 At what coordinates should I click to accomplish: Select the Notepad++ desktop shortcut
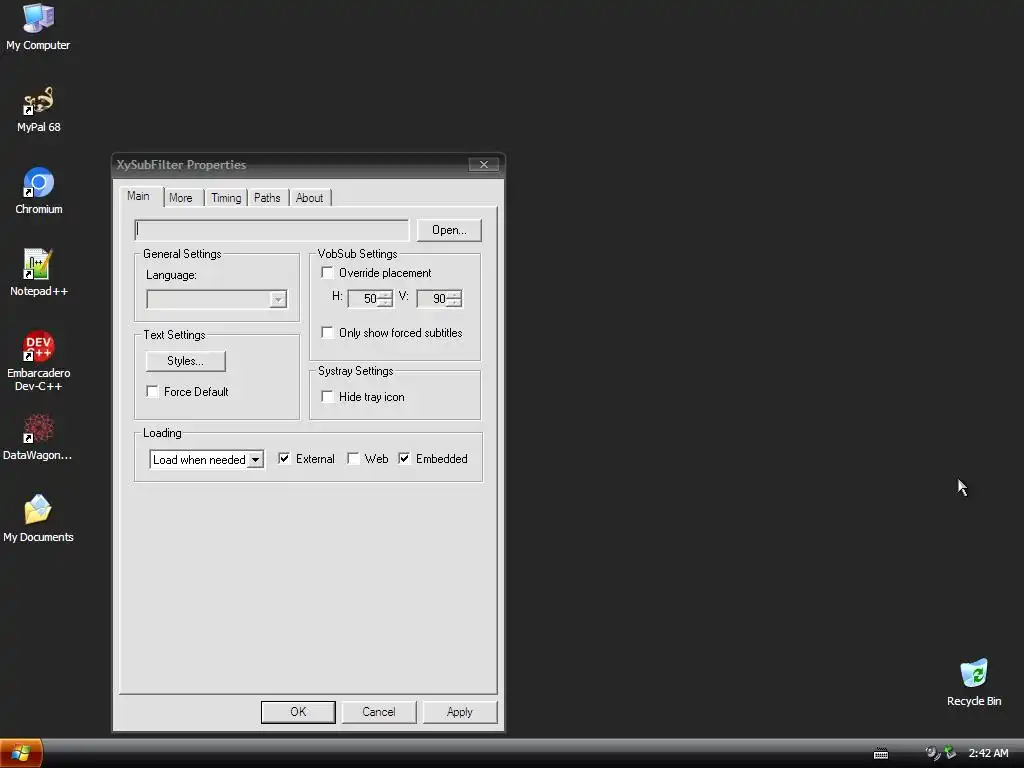point(38,273)
